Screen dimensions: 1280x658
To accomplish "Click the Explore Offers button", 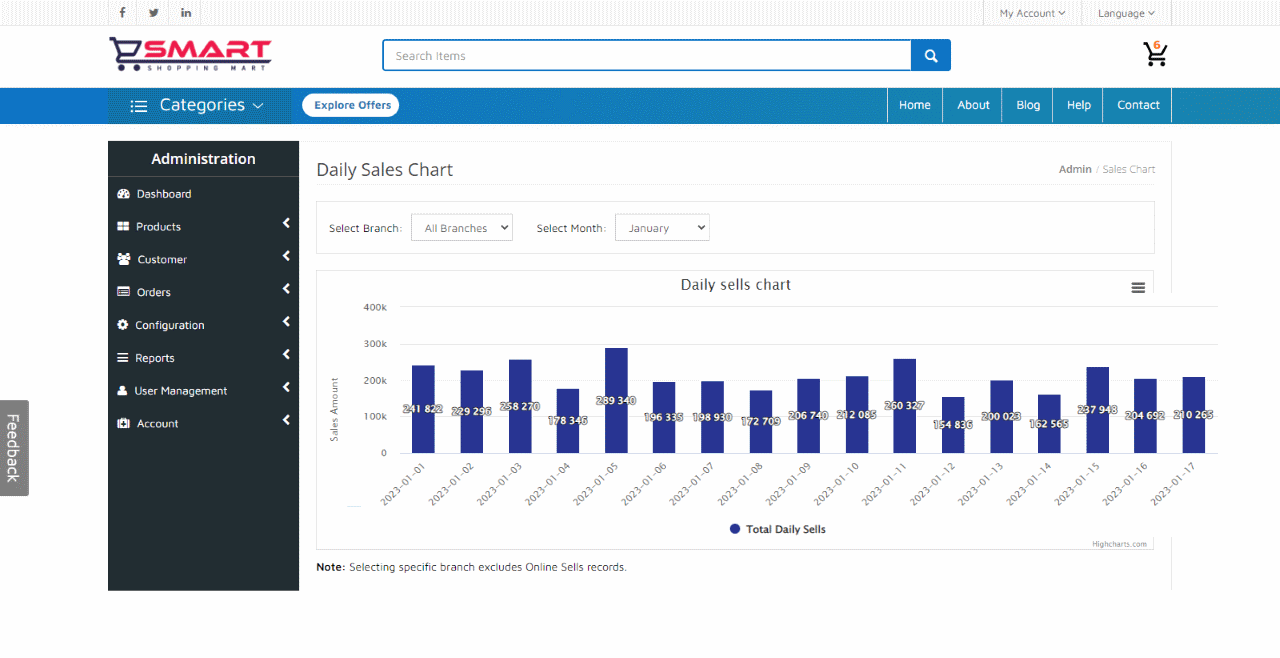I will 350,105.
